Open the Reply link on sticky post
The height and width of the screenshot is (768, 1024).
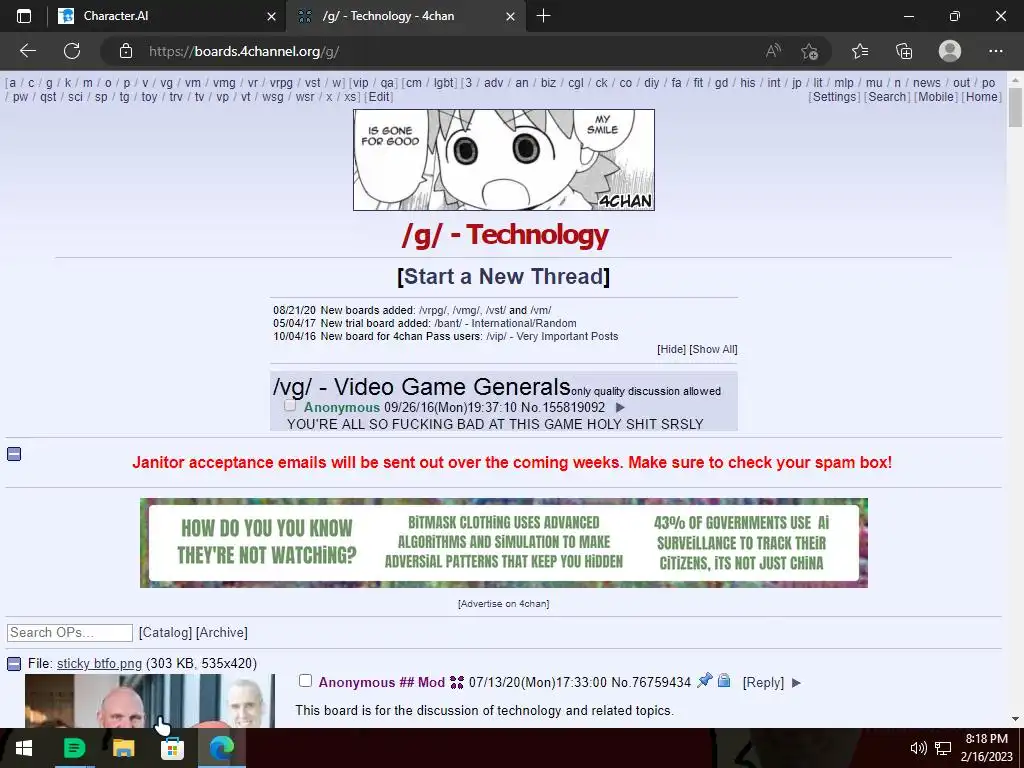coord(763,682)
